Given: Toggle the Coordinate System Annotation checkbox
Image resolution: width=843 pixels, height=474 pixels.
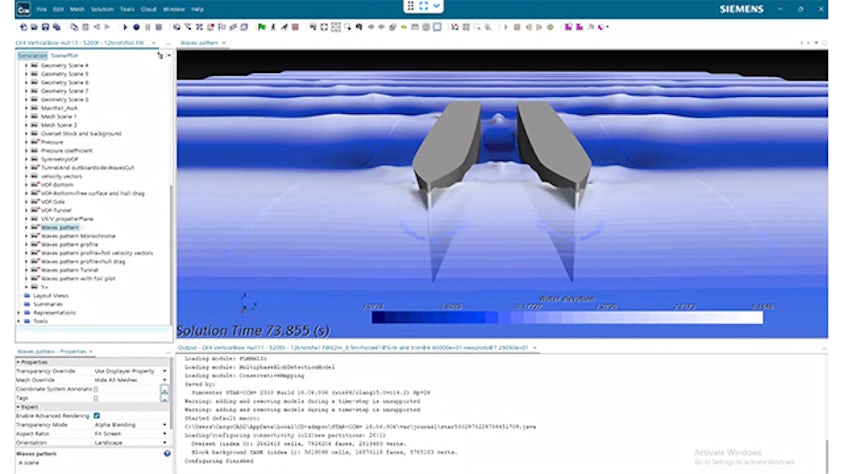Looking at the screenshot, I should 96,389.
